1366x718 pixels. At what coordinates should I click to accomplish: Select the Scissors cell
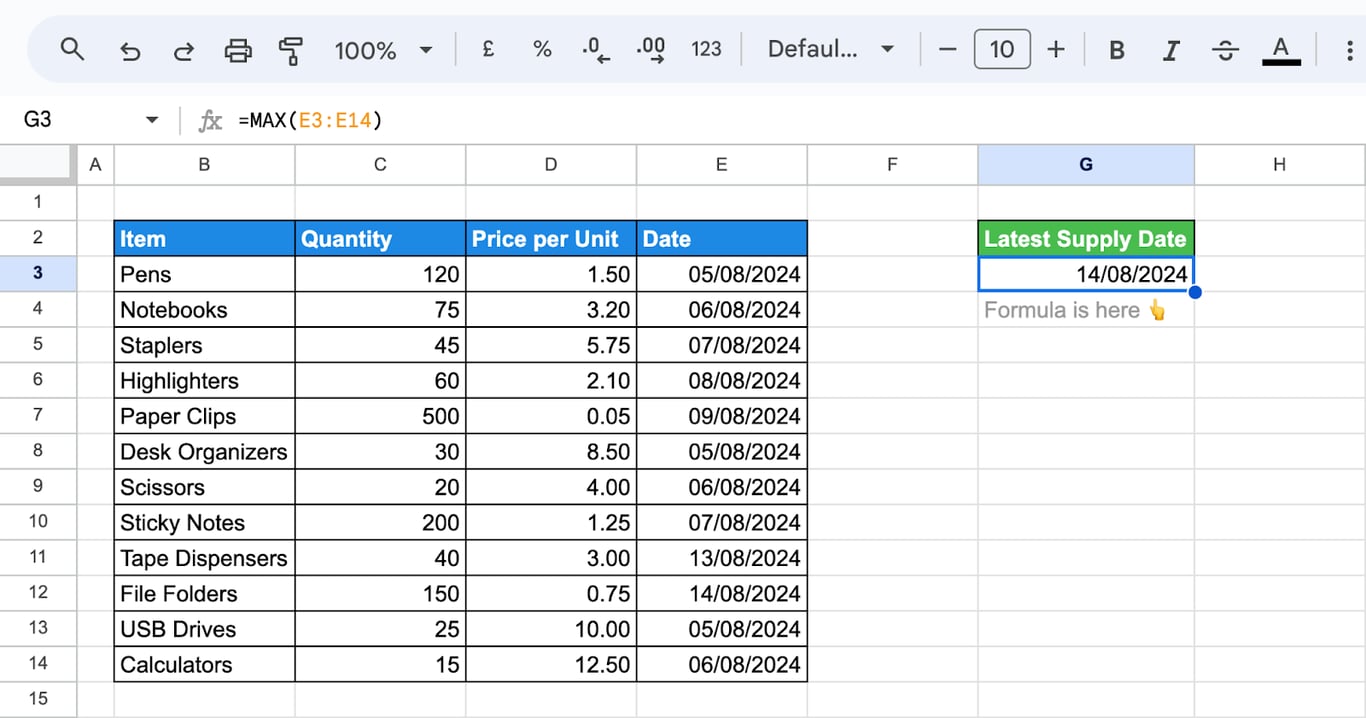tap(205, 487)
